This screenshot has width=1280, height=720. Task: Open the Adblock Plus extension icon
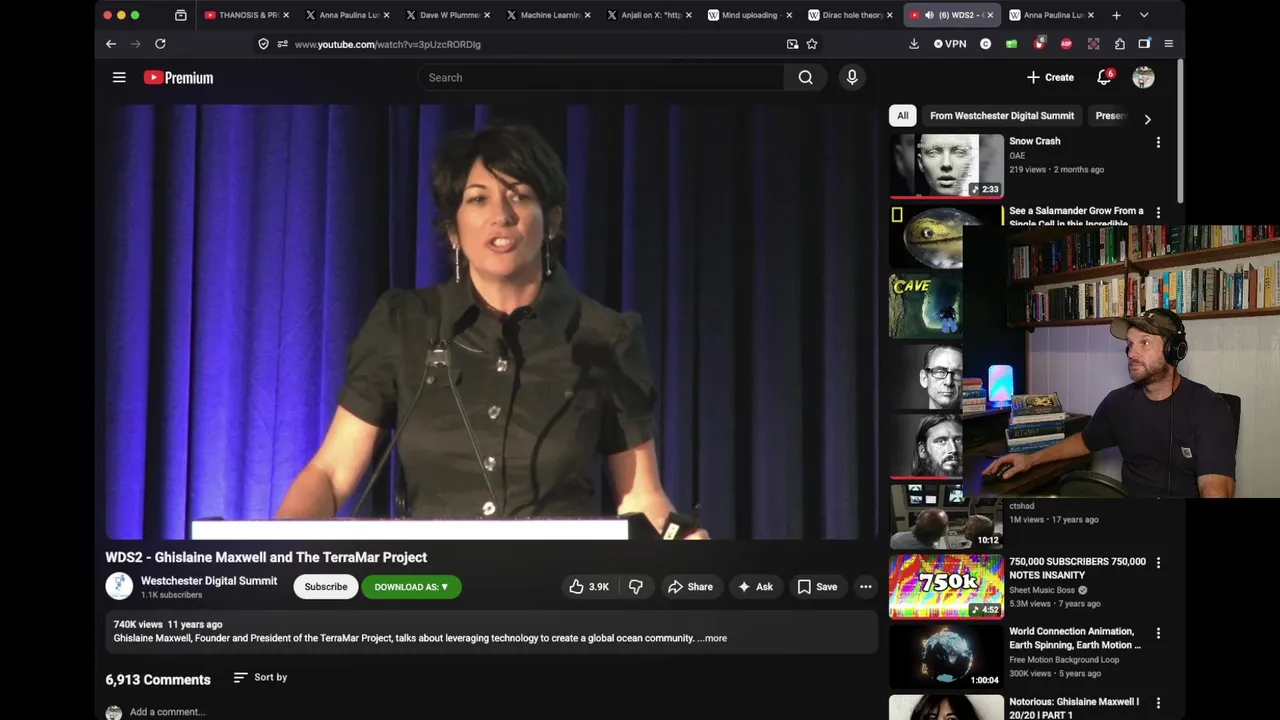(x=1066, y=44)
